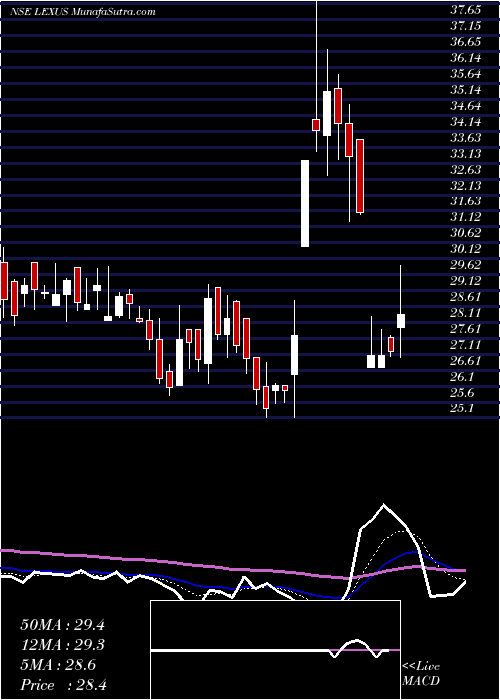Click the 27.61 price axis label
500x700 pixels.
(465, 329)
